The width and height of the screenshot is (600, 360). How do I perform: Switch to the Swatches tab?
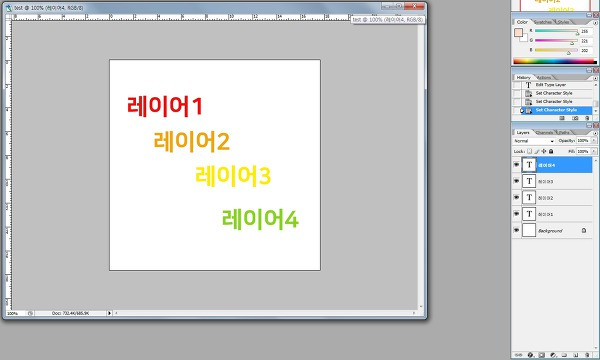click(543, 22)
